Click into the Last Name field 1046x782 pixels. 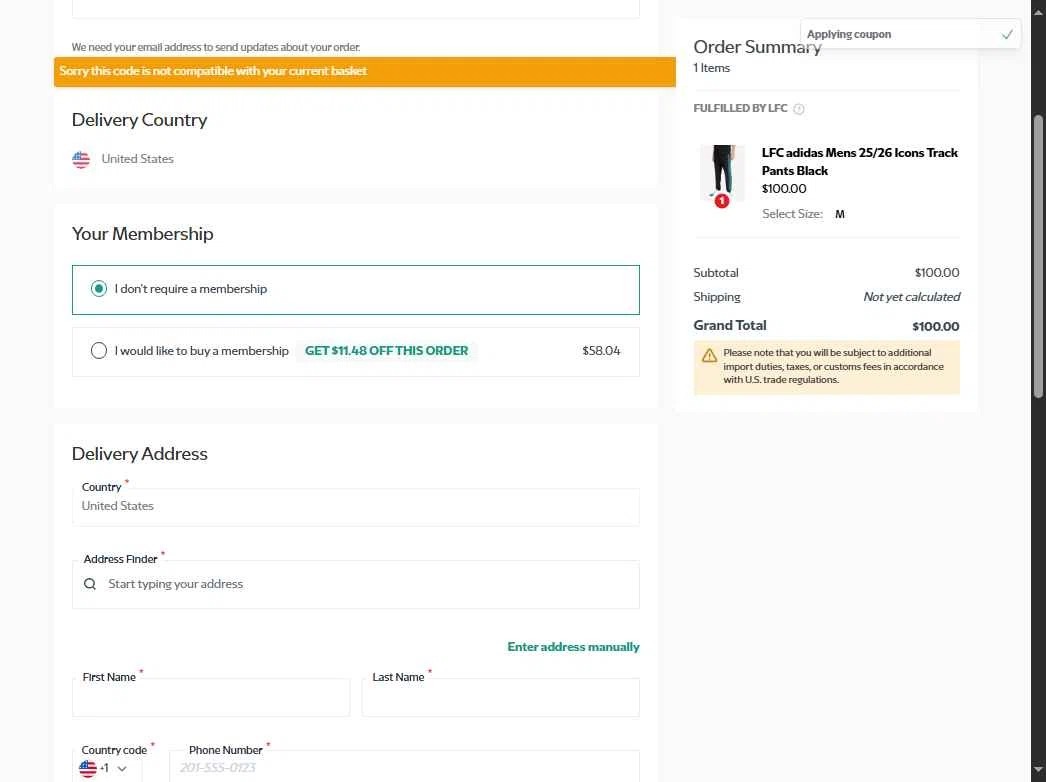500,698
